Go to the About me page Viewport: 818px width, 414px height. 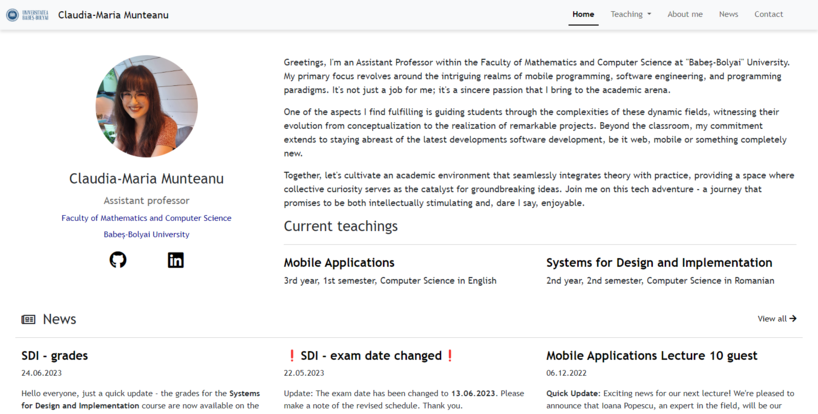[x=685, y=15]
